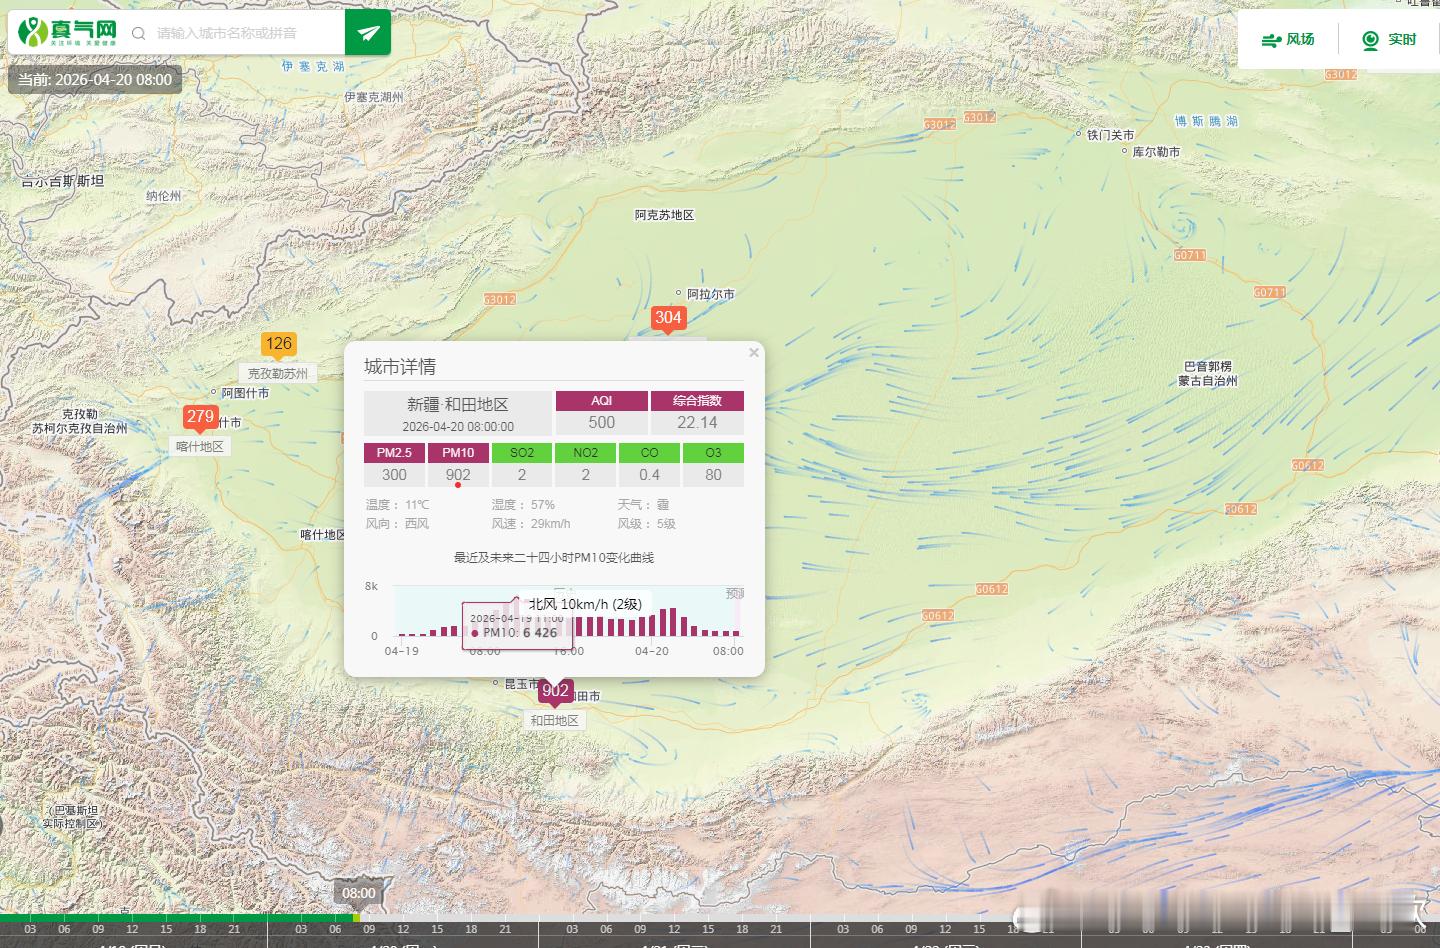Toggle the 风场 wind field layer

click(x=1288, y=40)
